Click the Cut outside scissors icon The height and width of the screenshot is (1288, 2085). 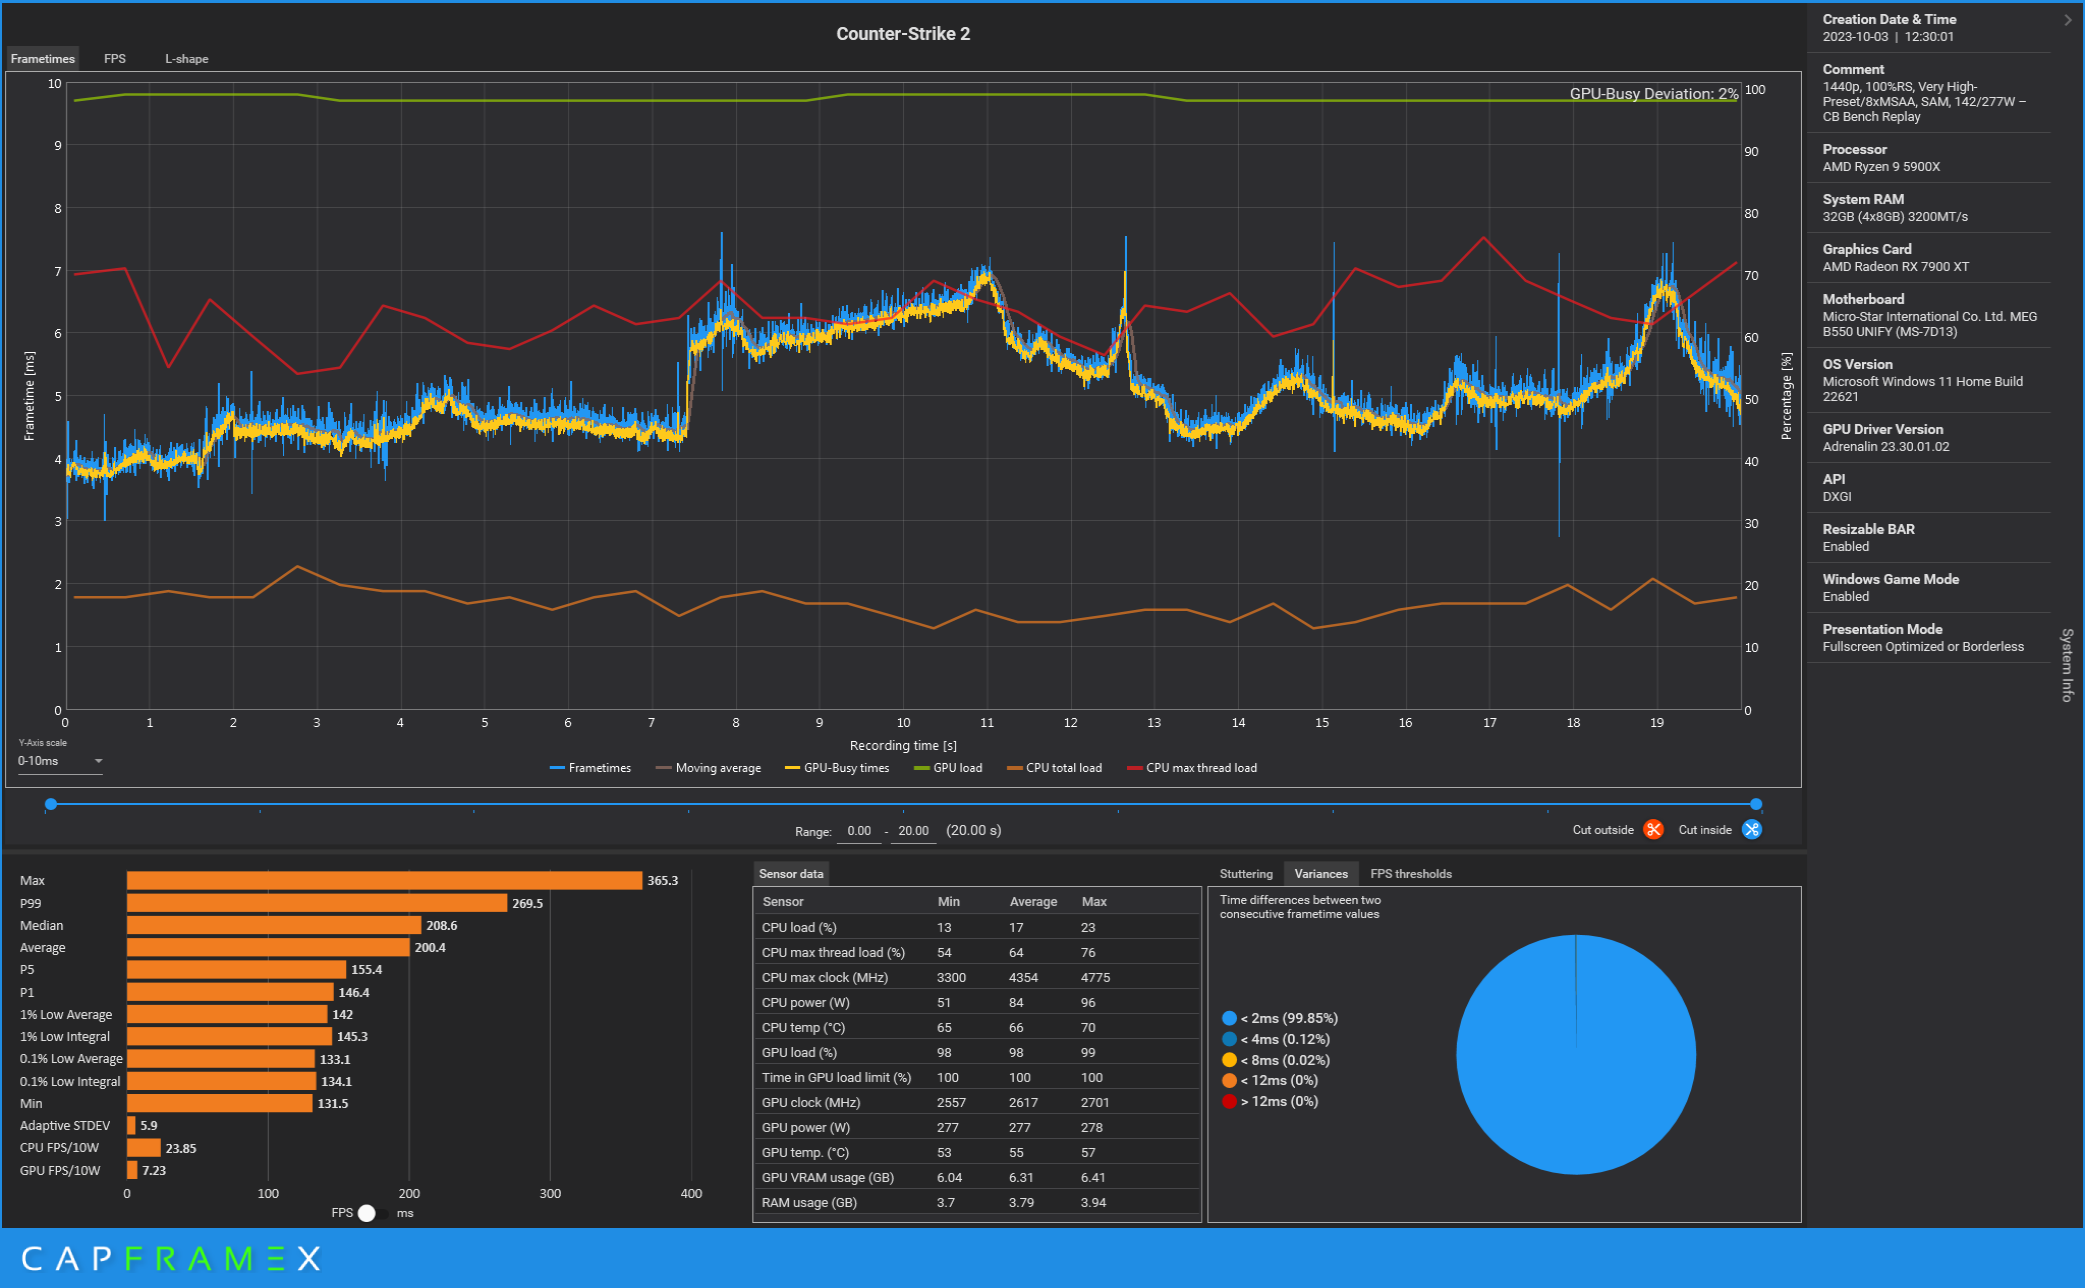tap(1653, 830)
